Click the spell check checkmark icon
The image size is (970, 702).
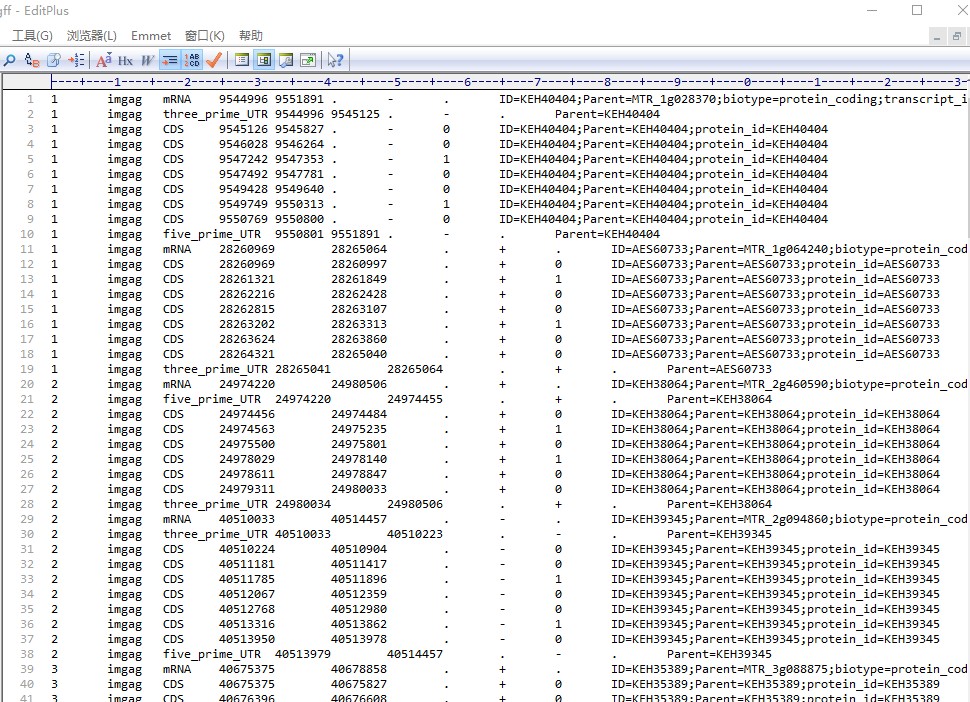[214, 60]
